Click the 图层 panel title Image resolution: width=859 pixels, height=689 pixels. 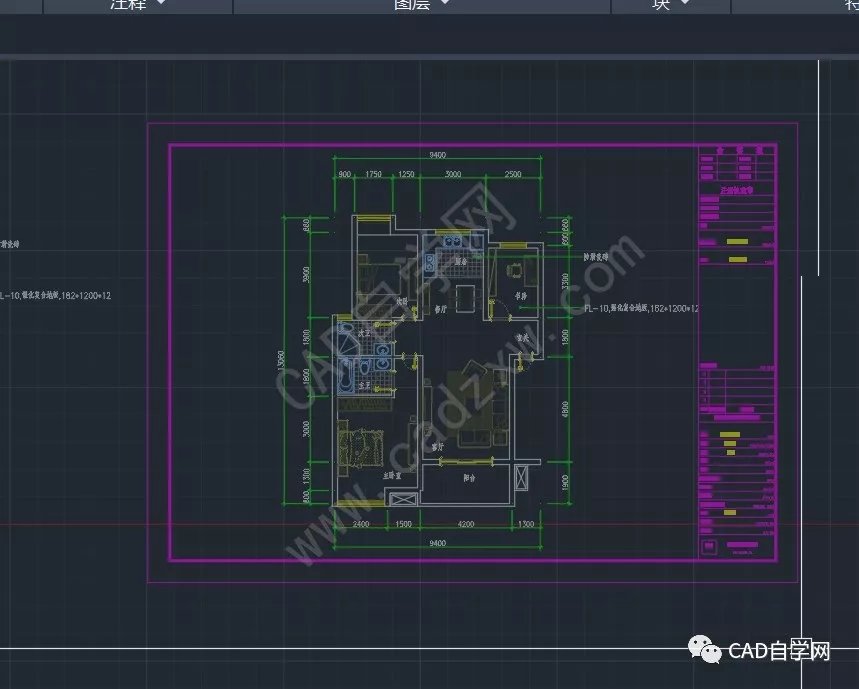(412, 5)
